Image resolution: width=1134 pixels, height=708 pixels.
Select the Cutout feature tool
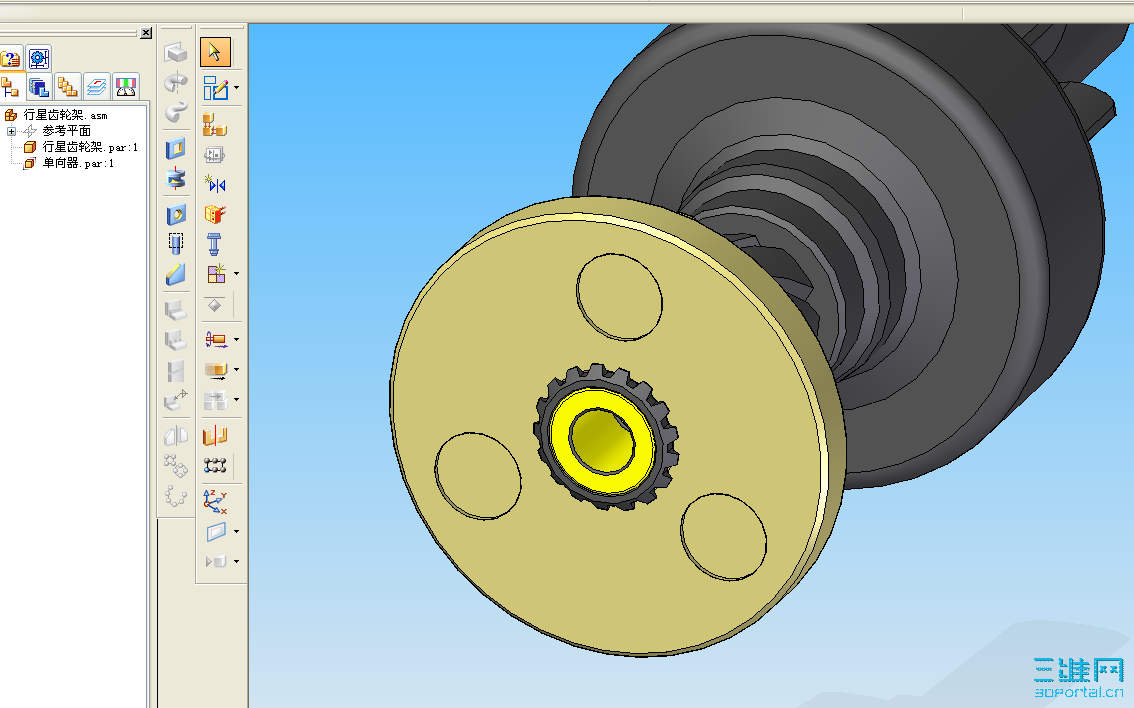[176, 149]
